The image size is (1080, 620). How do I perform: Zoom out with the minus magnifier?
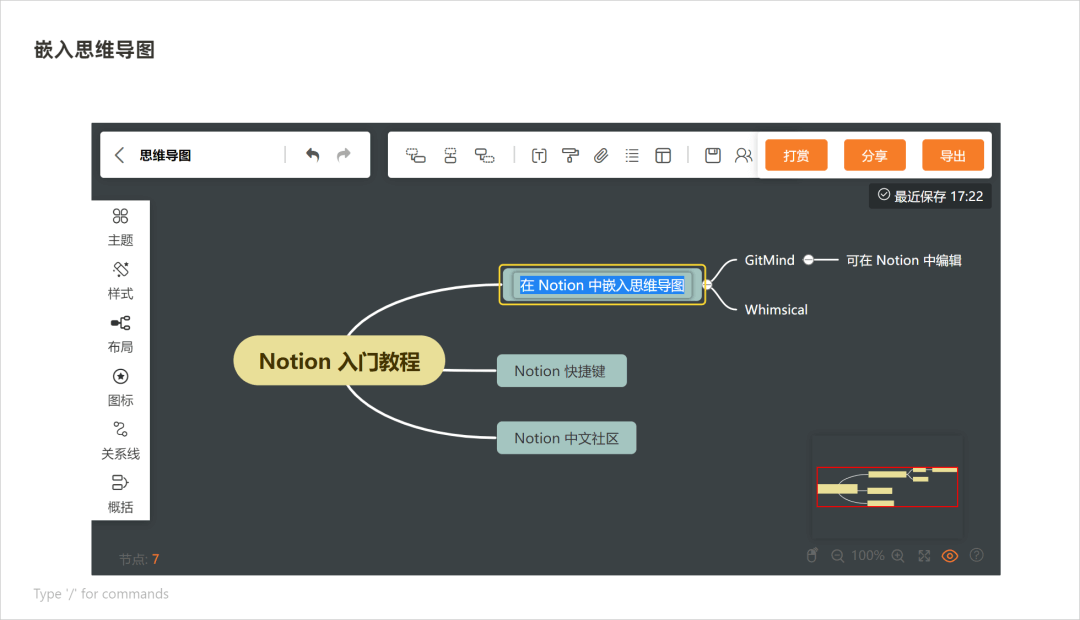838,556
